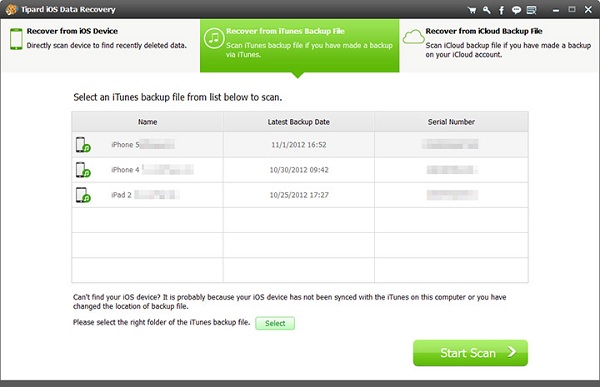
Task: Click the green phone device icon
Action: coord(16,39)
